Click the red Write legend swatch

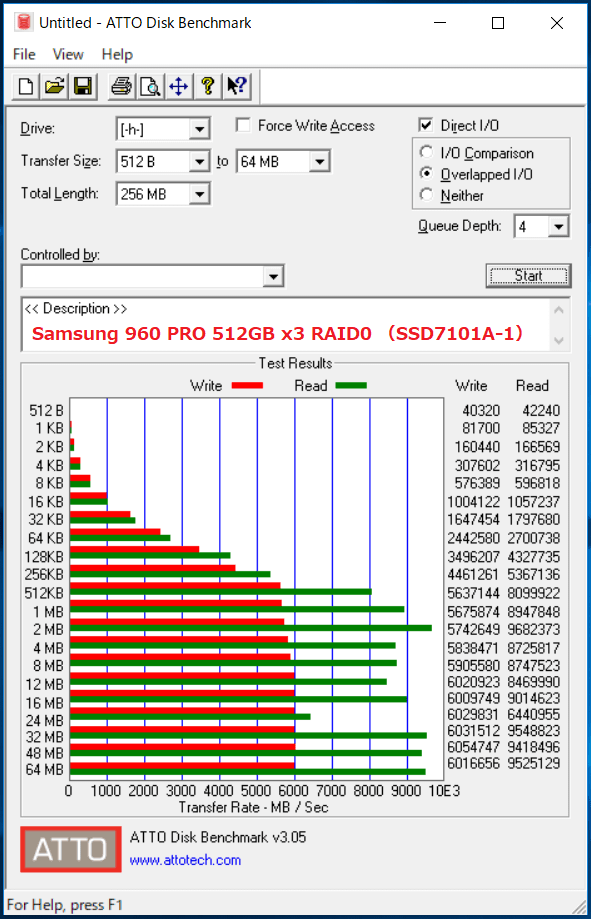point(247,386)
